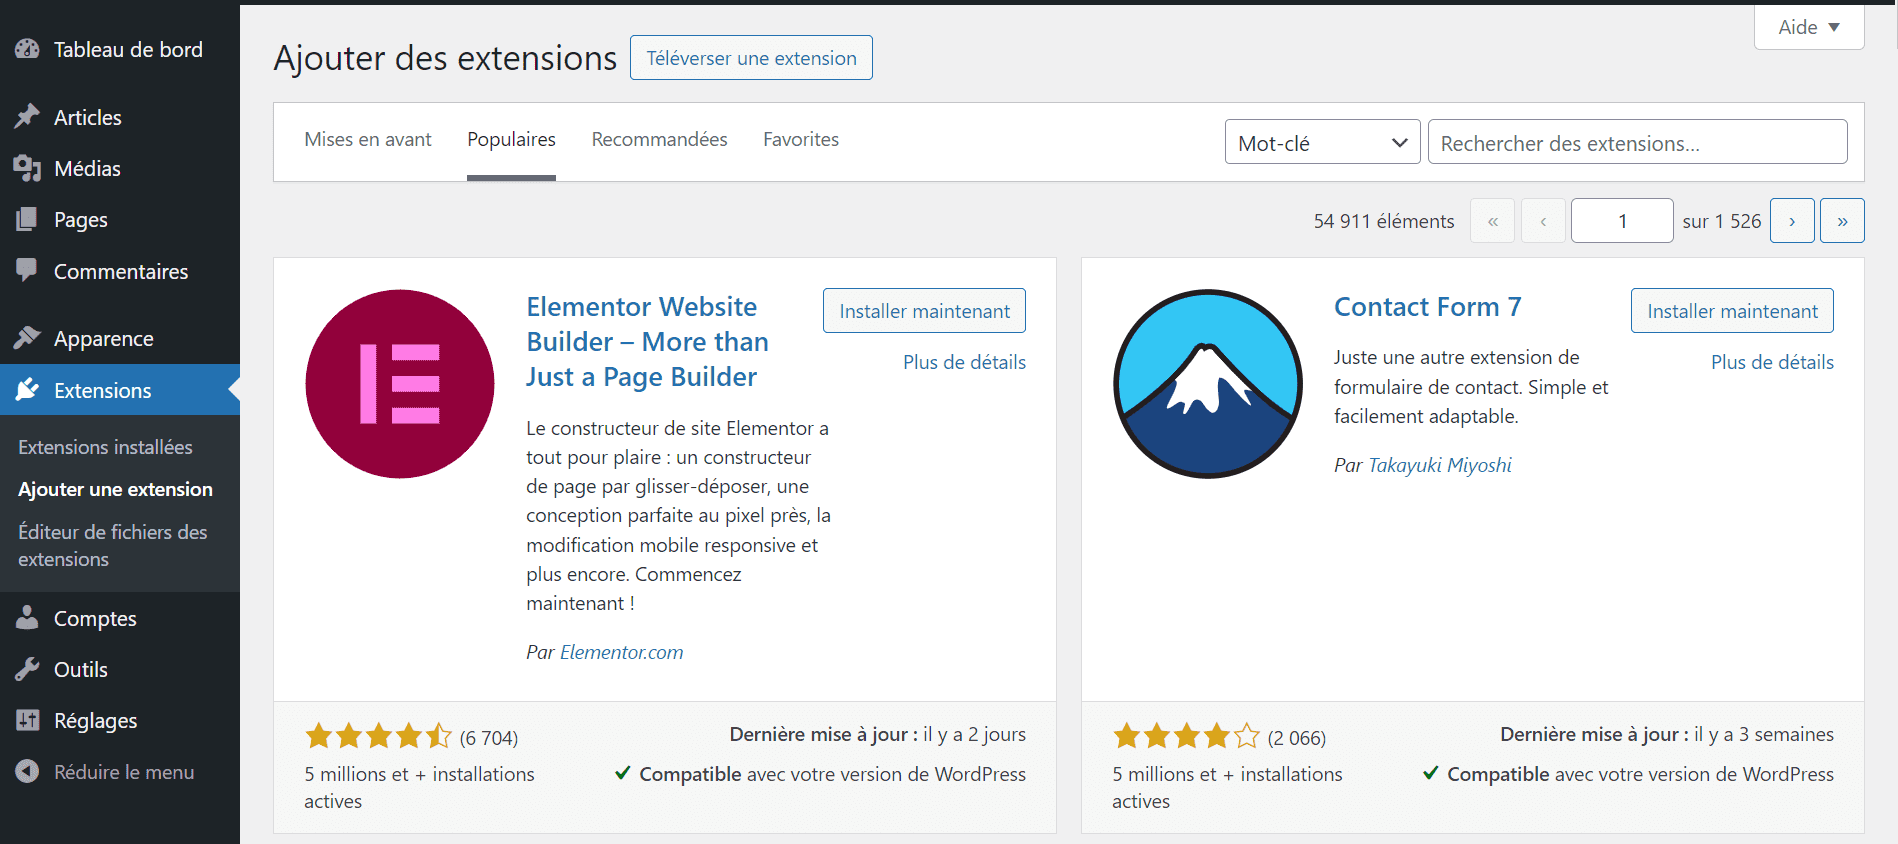This screenshot has height=844, width=1898.
Task: Open the Médias menu item
Action: tap(120, 168)
